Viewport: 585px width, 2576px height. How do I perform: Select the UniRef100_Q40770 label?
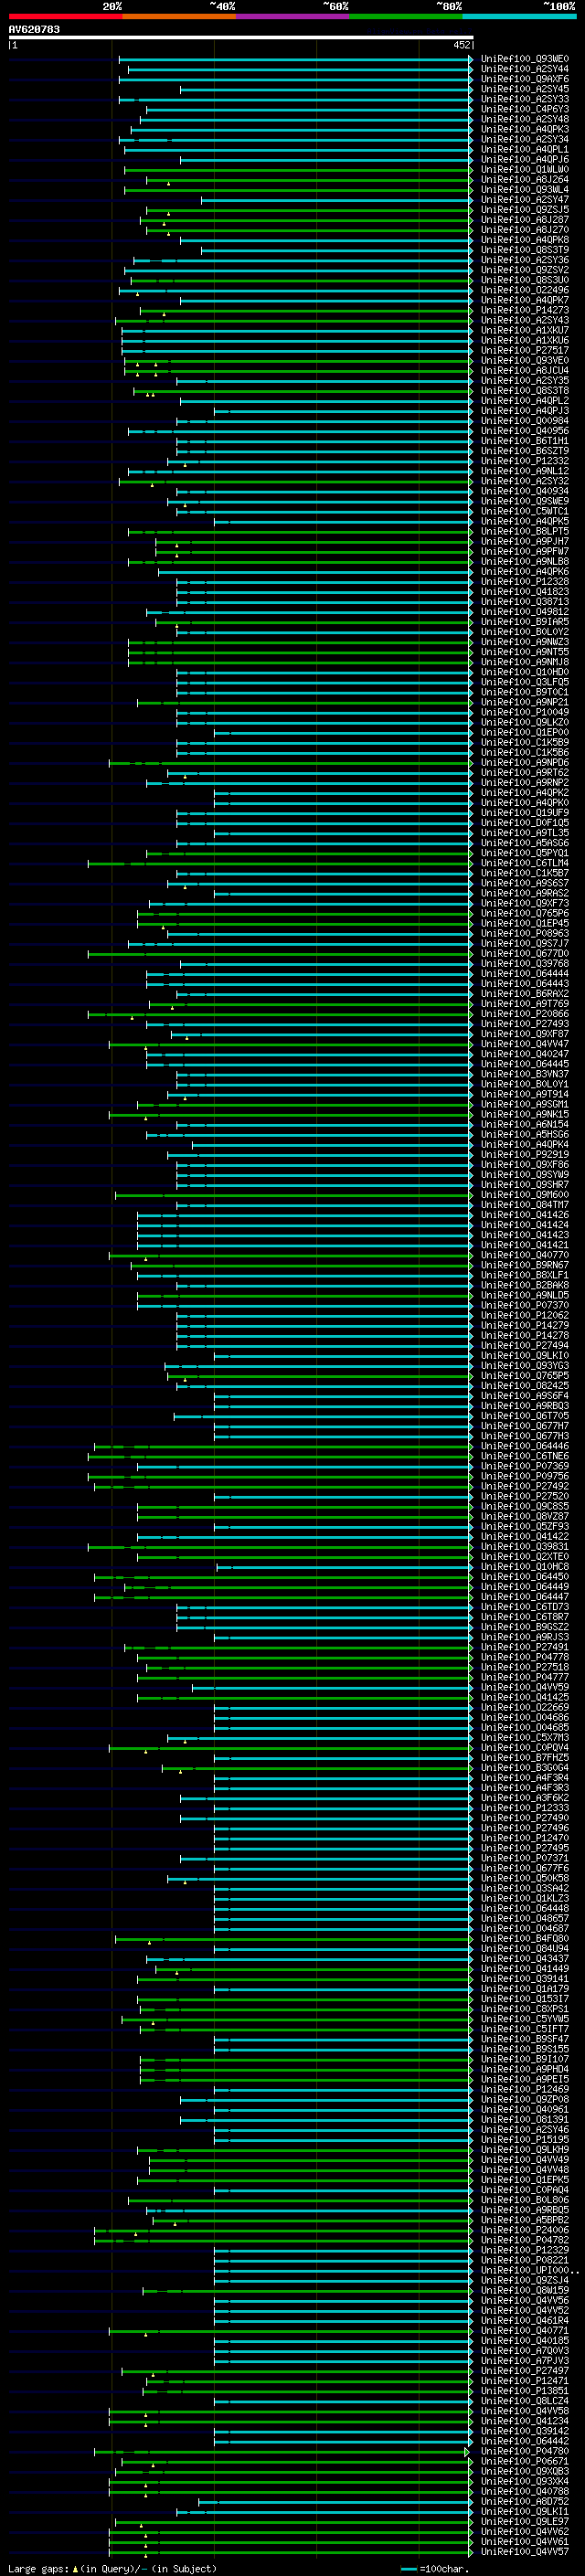coord(525,1255)
